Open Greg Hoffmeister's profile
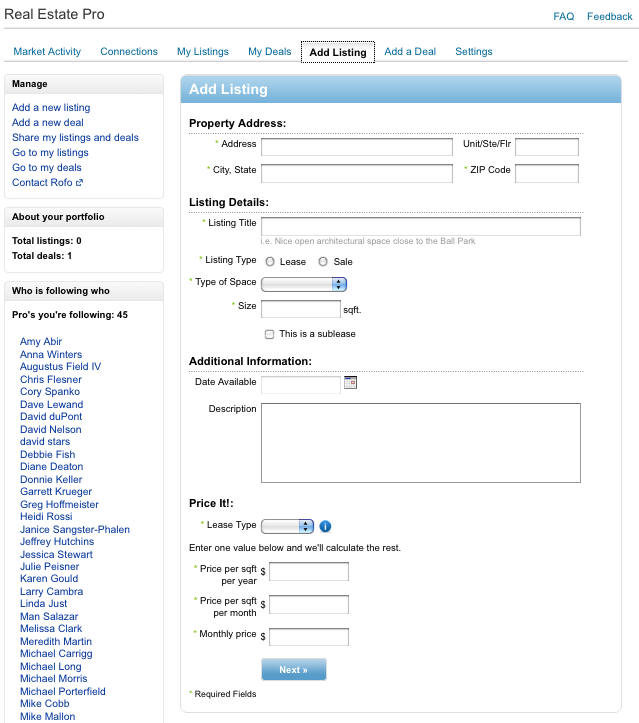 (x=59, y=504)
